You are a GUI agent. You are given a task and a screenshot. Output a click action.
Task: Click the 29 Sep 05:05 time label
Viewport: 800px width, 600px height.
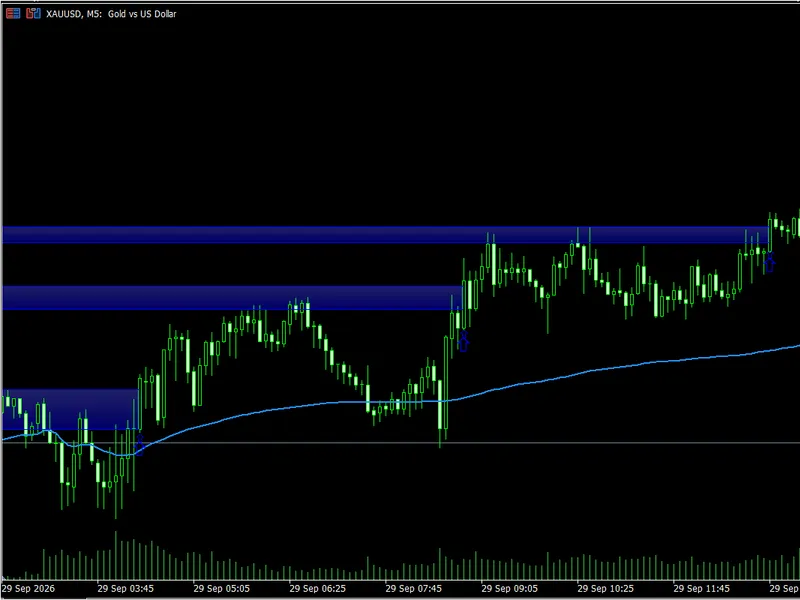point(221,588)
